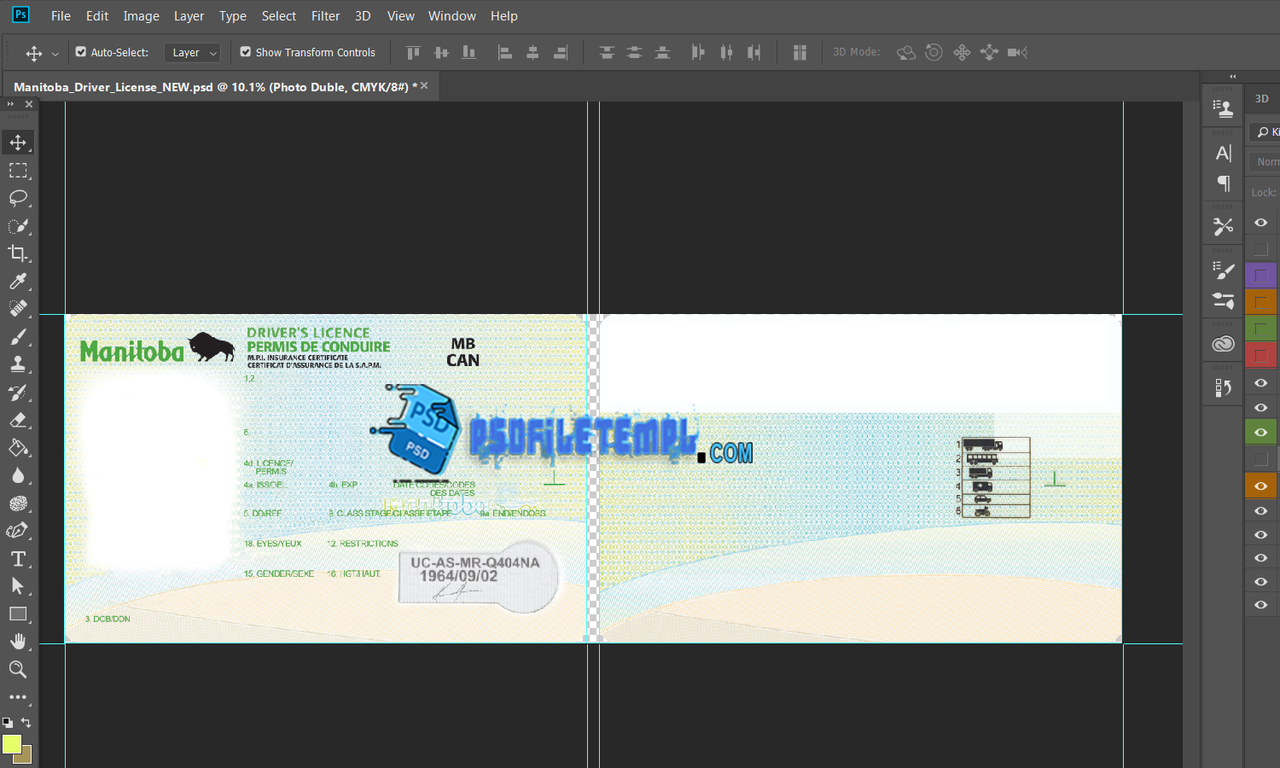Select the Paint Bucket tool
This screenshot has width=1280, height=768.
[x=18, y=448]
